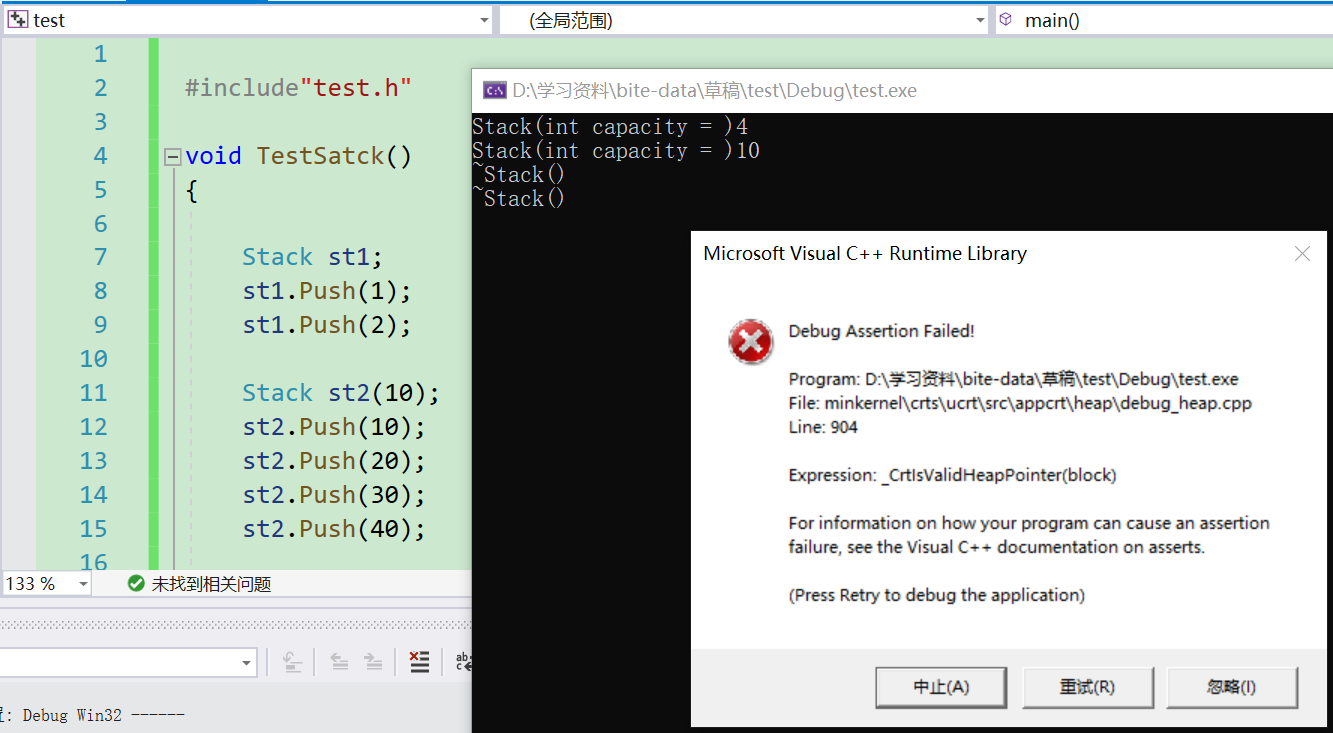Screen dimensions: 1333x733
Task: Click on line Stack st1;
Action: tap(312, 257)
